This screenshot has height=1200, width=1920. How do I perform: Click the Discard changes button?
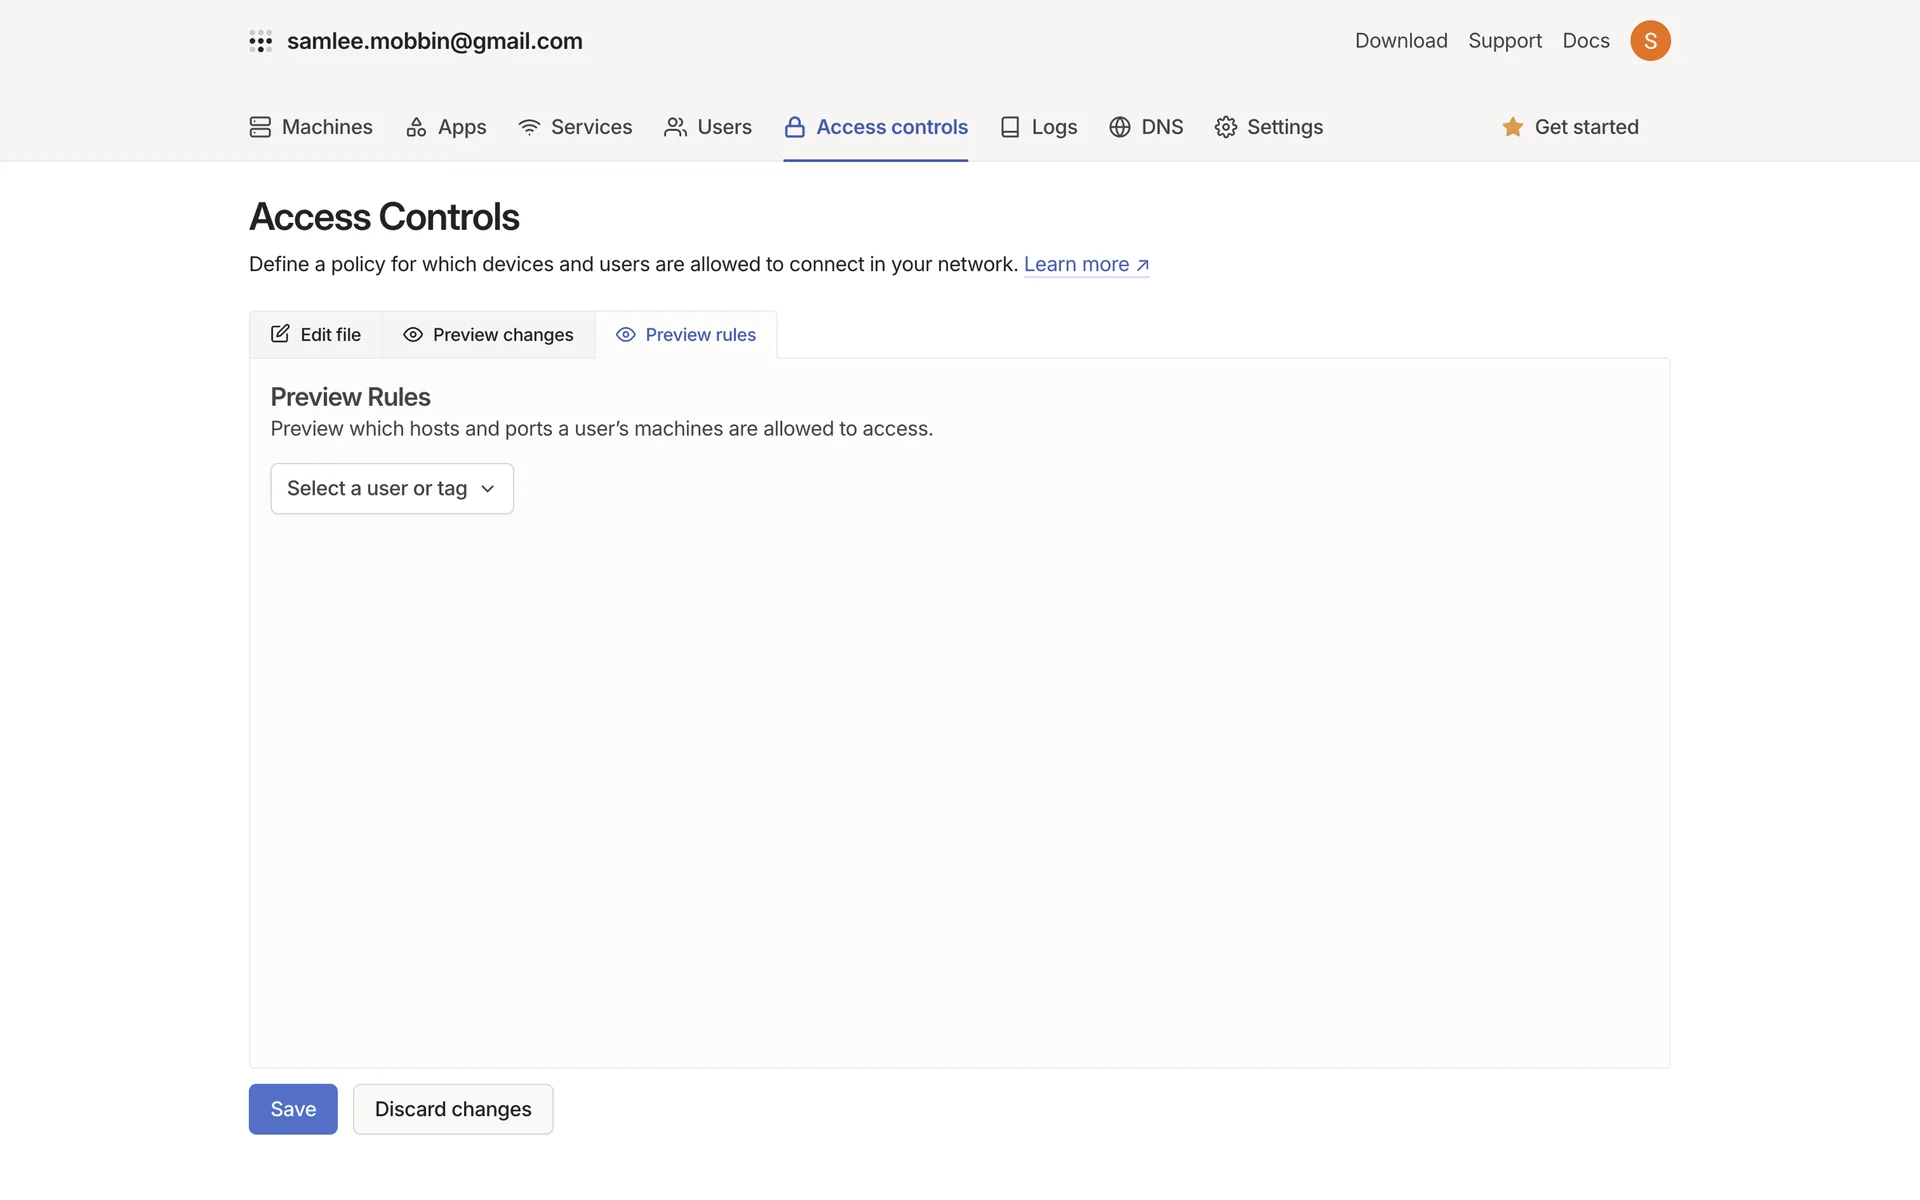452,1109
